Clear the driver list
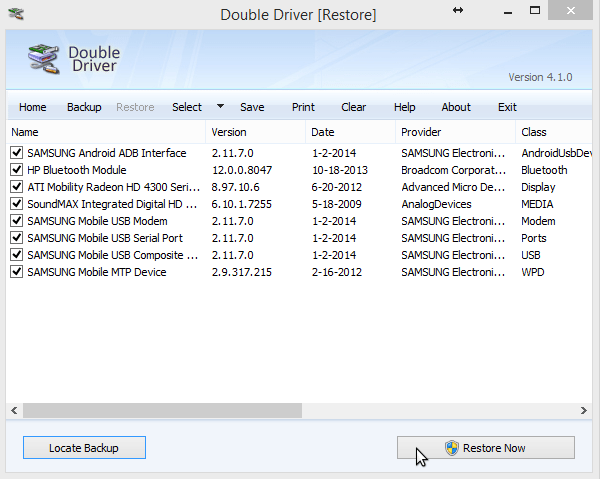Screen dimensions: 600x479 tap(353, 107)
